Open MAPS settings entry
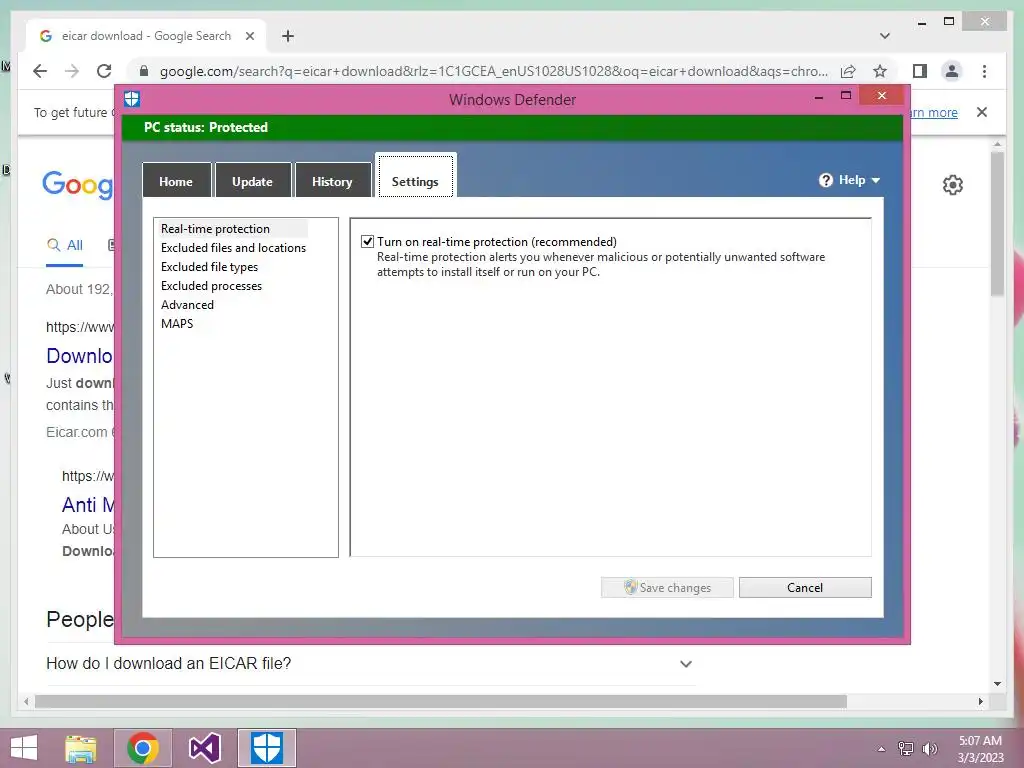 click(177, 323)
